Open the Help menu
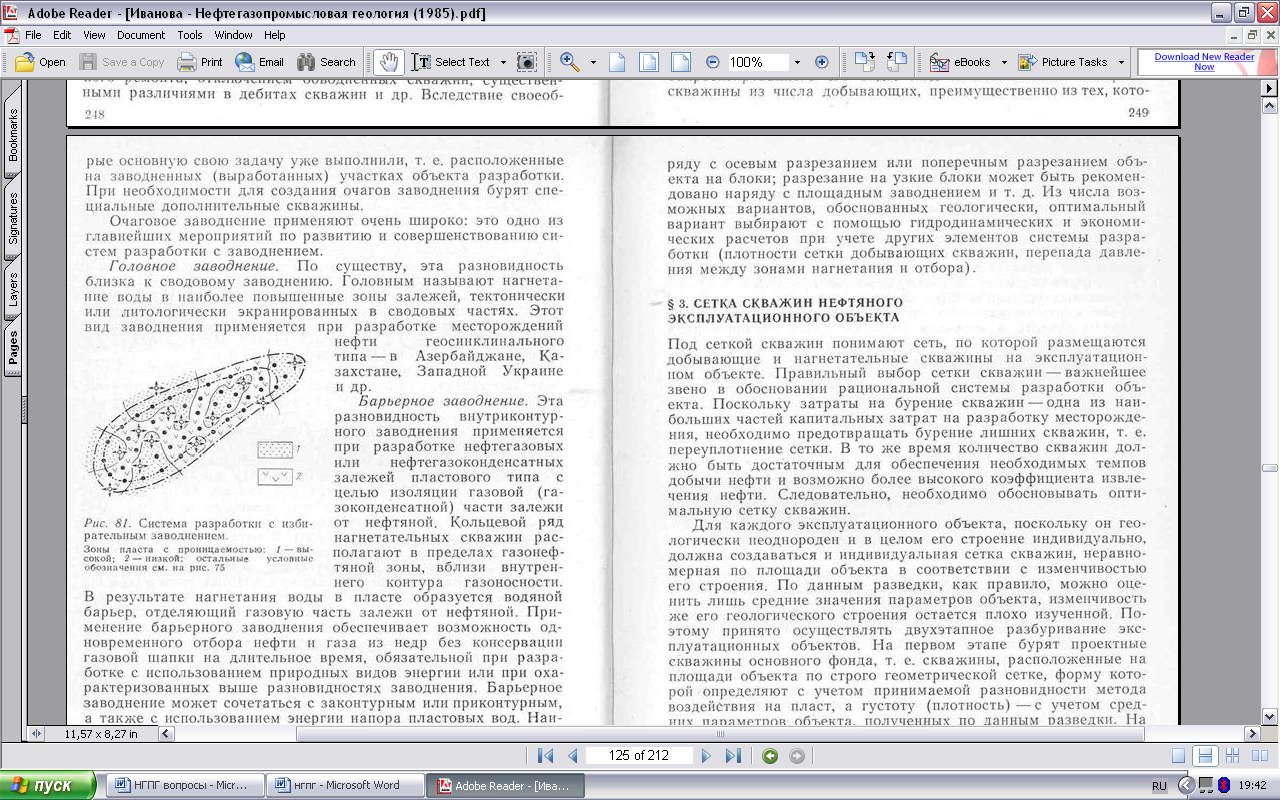Image resolution: width=1280 pixels, height=800 pixels. pyautogui.click(x=275, y=35)
